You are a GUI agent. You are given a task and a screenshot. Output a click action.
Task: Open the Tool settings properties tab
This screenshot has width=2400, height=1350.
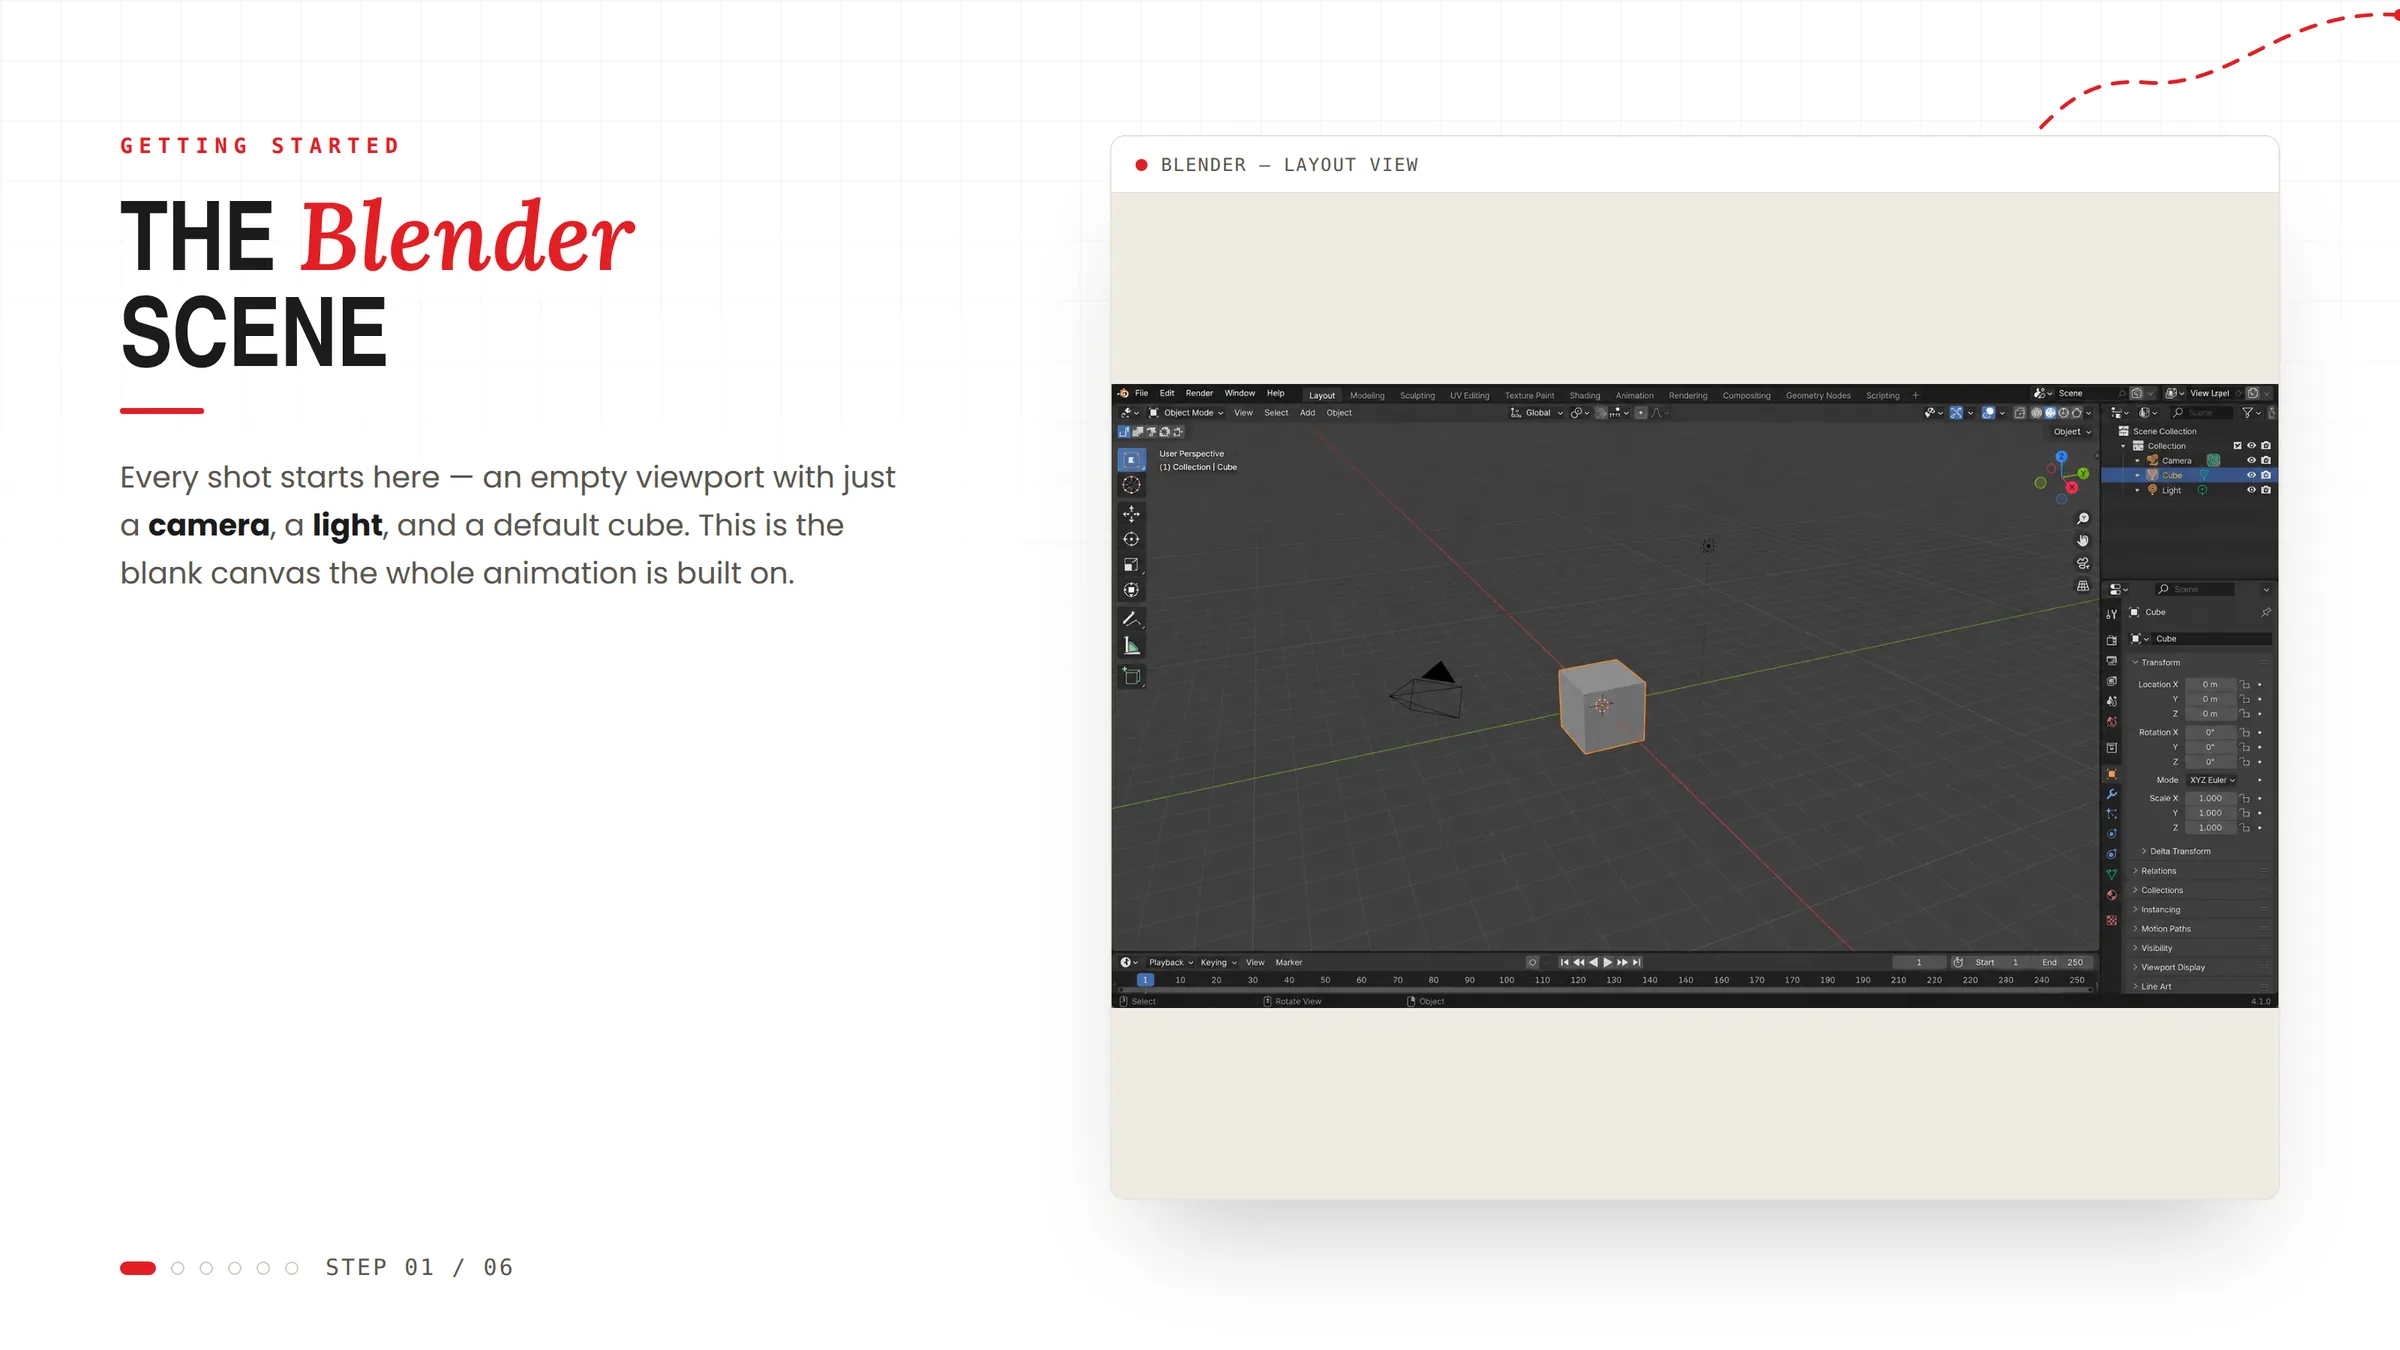[x=2112, y=614]
